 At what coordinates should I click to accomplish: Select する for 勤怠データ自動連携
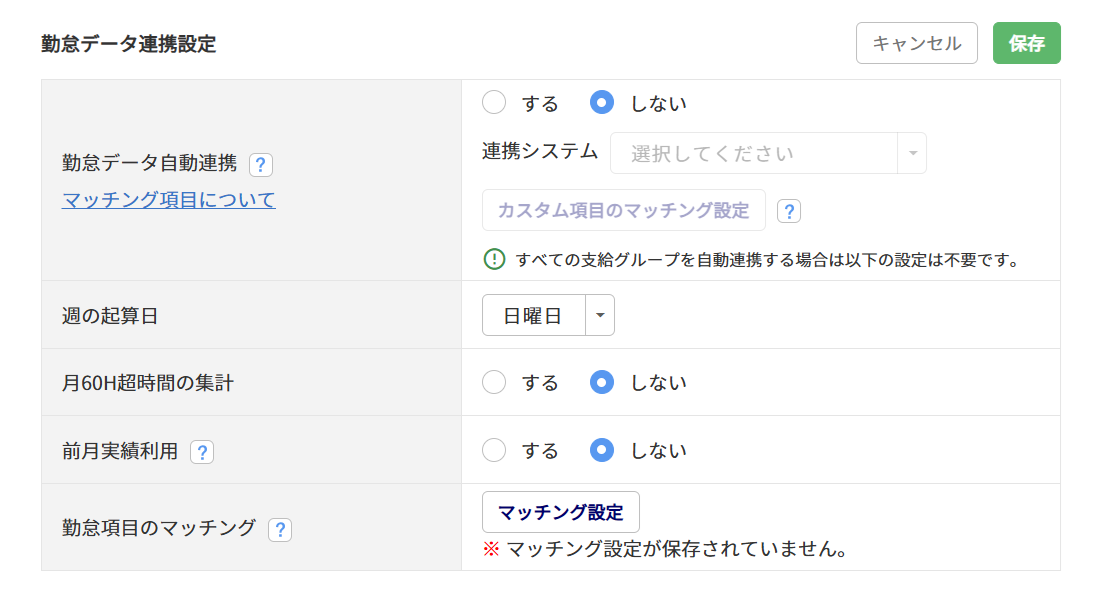click(x=494, y=102)
